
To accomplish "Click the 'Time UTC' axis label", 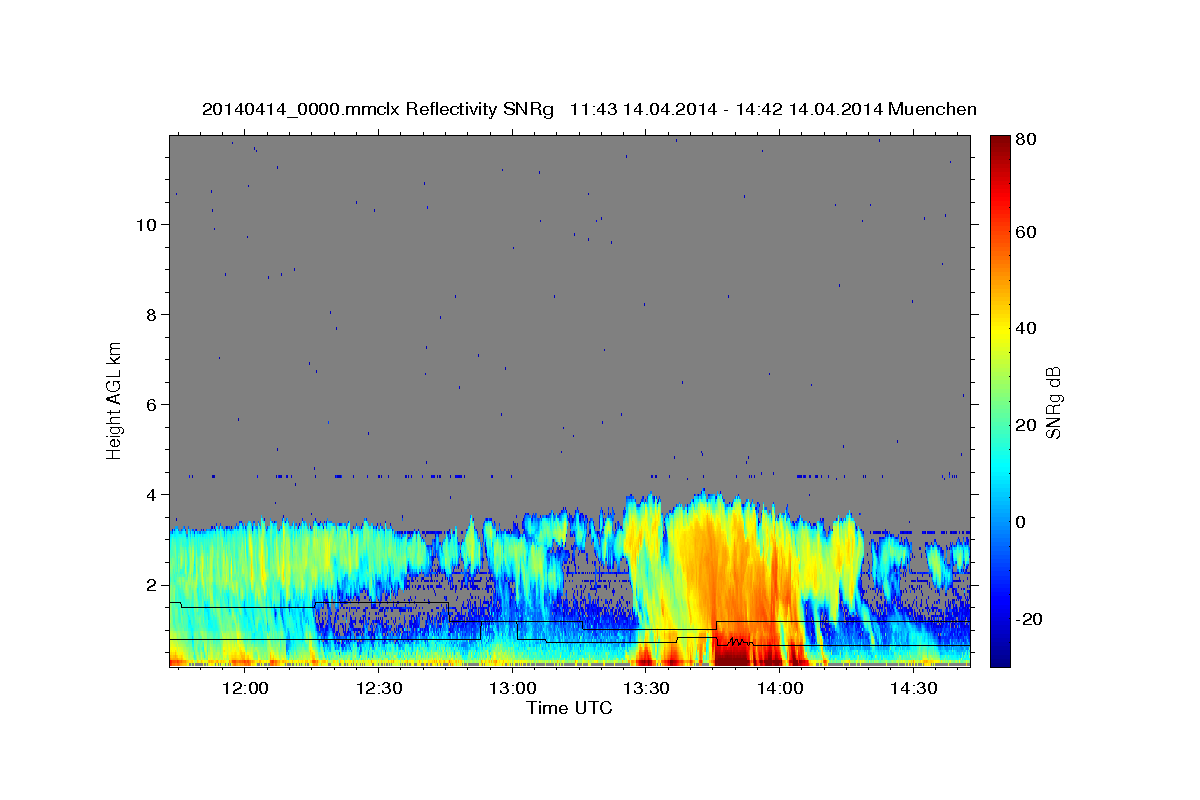I will pos(569,708).
